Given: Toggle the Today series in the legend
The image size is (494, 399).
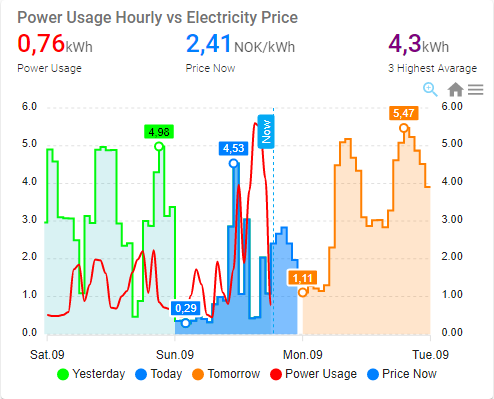Looking at the screenshot, I should (x=159, y=374).
